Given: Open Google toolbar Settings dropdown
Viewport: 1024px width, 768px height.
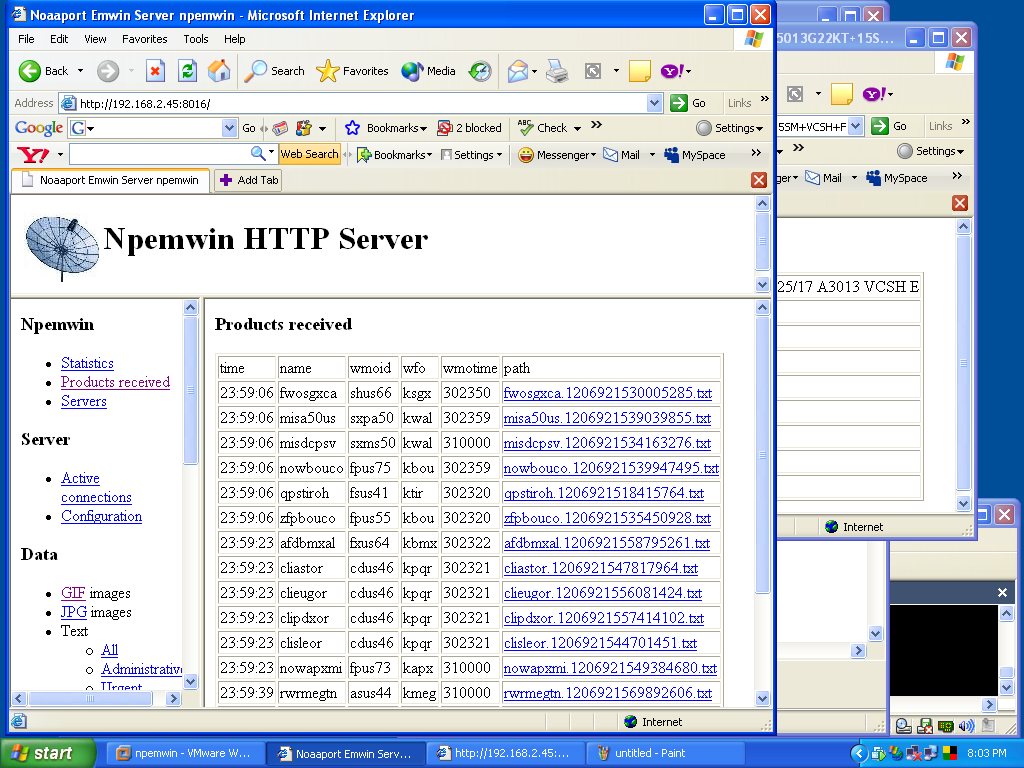Looking at the screenshot, I should coord(730,128).
